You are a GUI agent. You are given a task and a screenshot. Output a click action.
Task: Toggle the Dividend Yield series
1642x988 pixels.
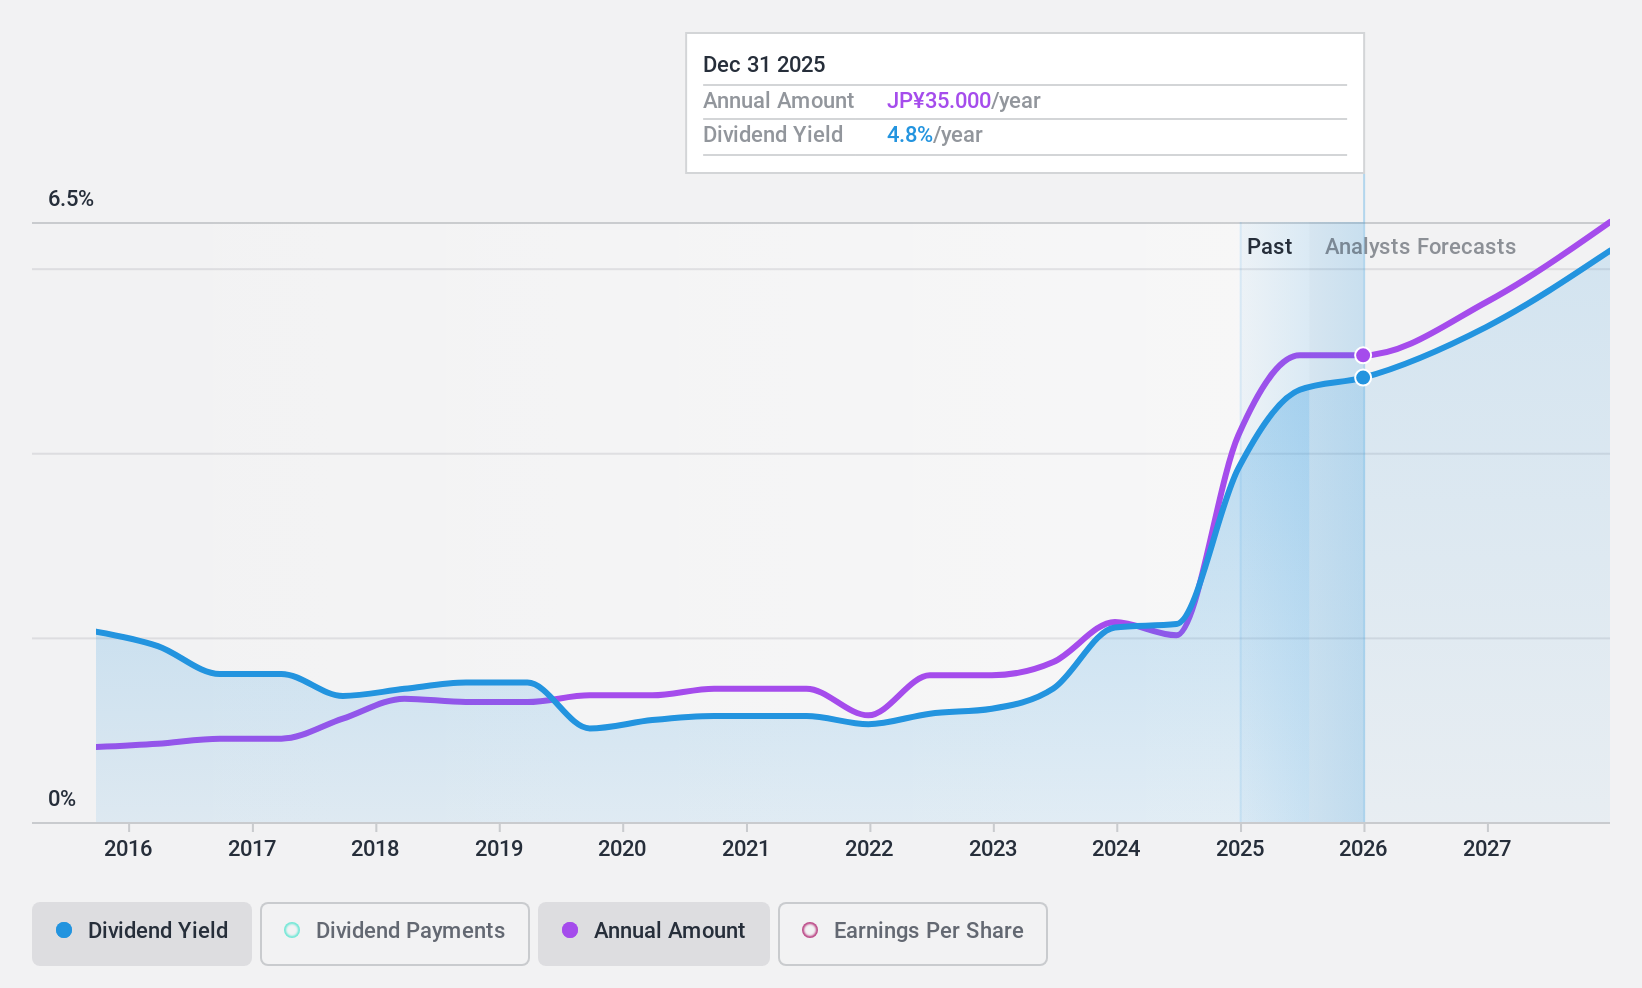click(x=142, y=934)
